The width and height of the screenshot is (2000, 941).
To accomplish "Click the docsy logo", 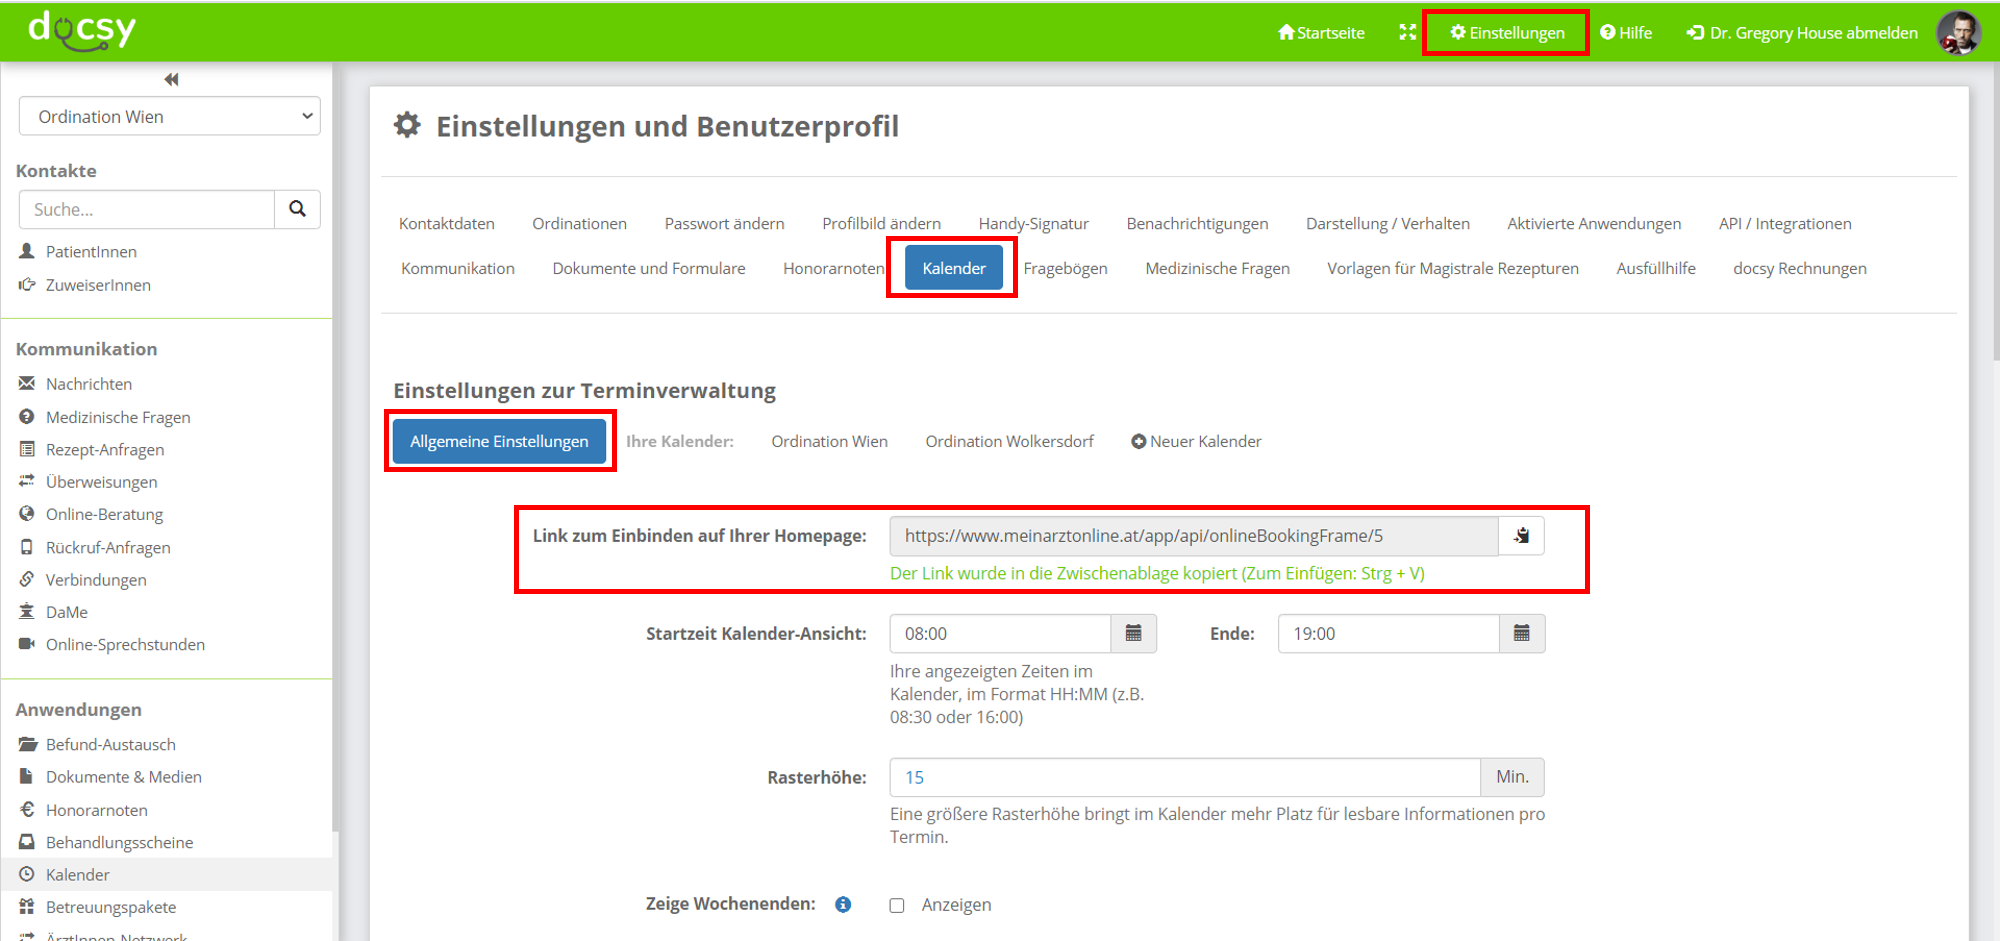I will [x=82, y=30].
